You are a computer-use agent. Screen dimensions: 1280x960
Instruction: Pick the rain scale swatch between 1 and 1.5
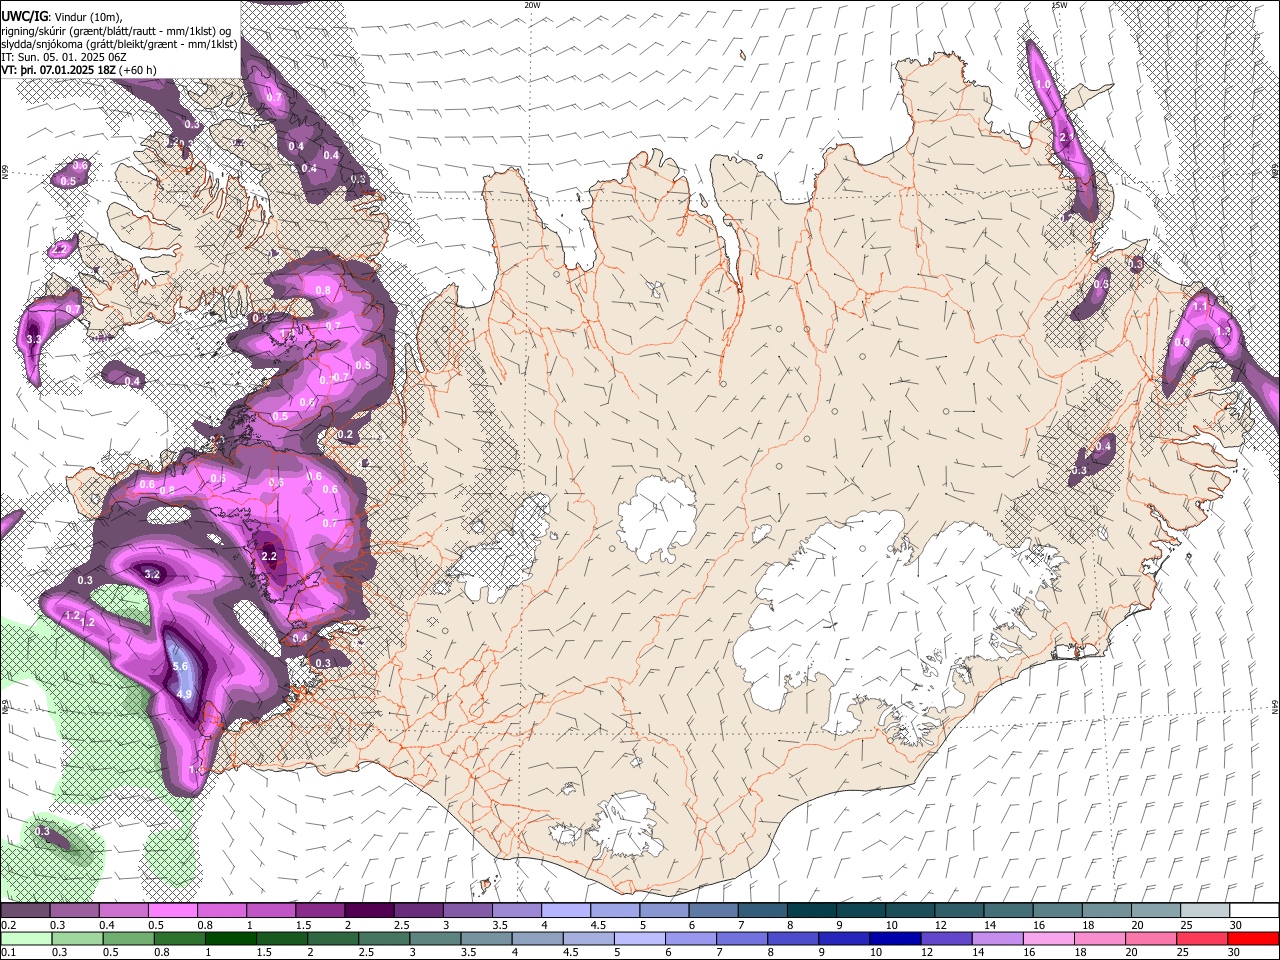tap(233, 938)
